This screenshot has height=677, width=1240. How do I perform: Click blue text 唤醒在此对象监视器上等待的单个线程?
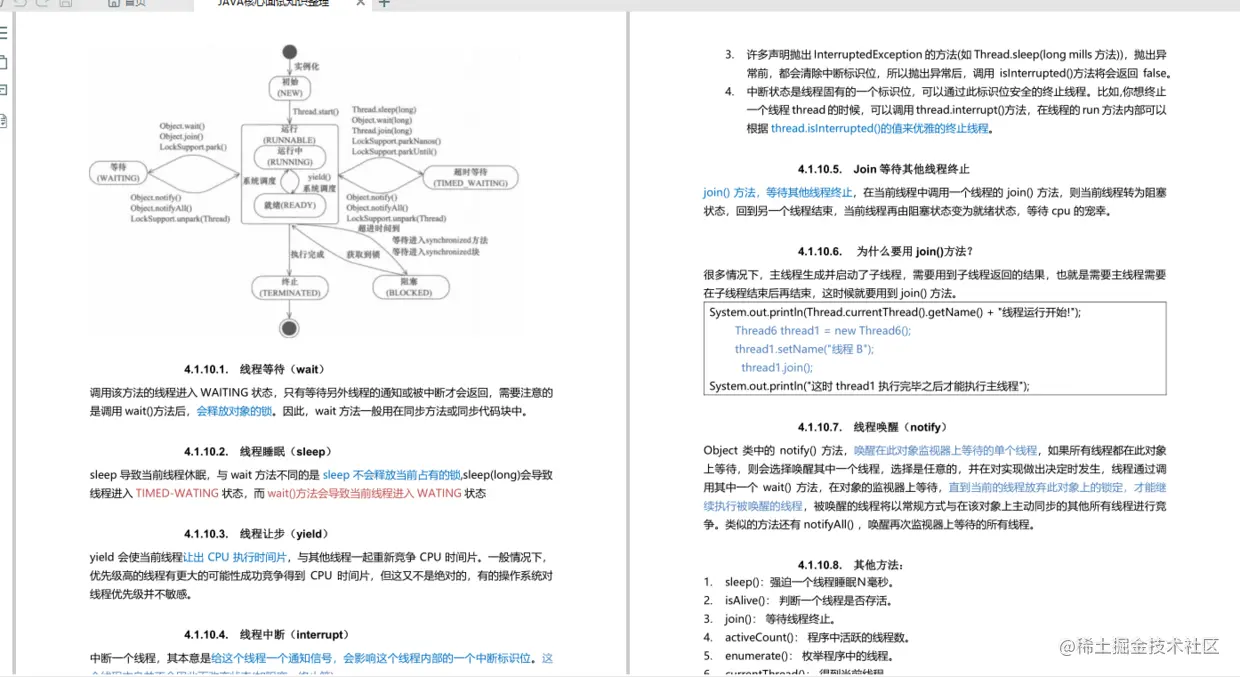(x=945, y=451)
